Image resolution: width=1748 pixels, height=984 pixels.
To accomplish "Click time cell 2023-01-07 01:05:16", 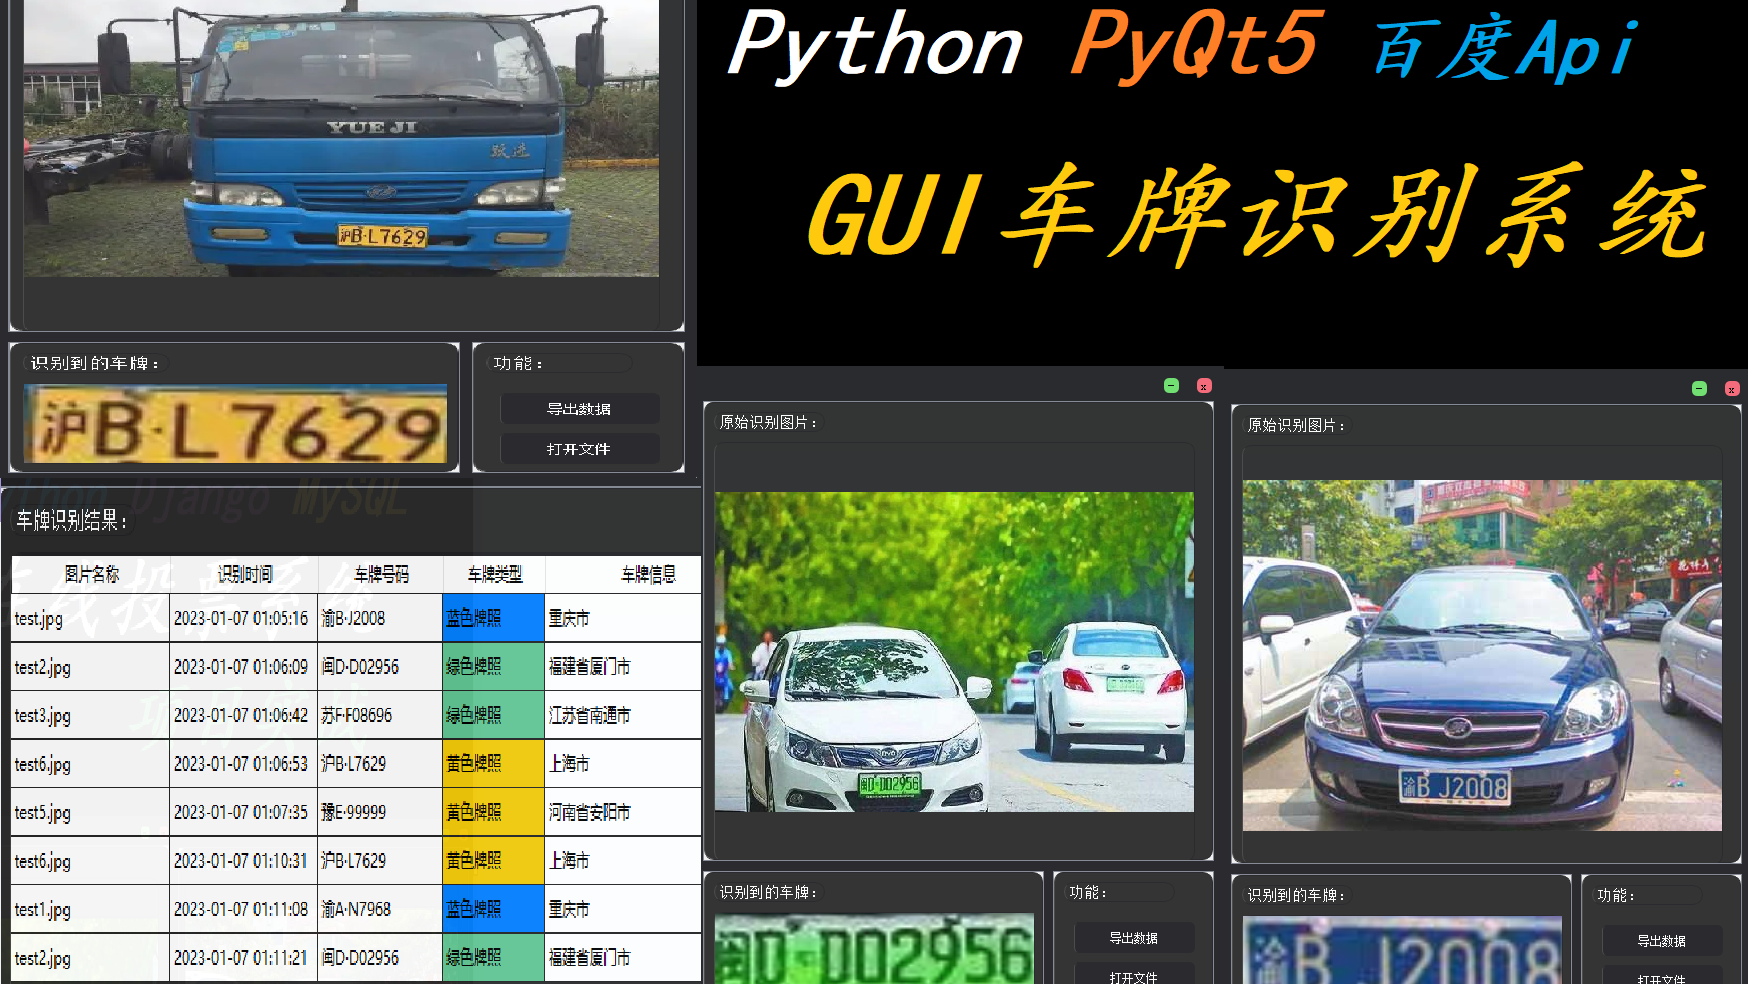I will click(243, 618).
